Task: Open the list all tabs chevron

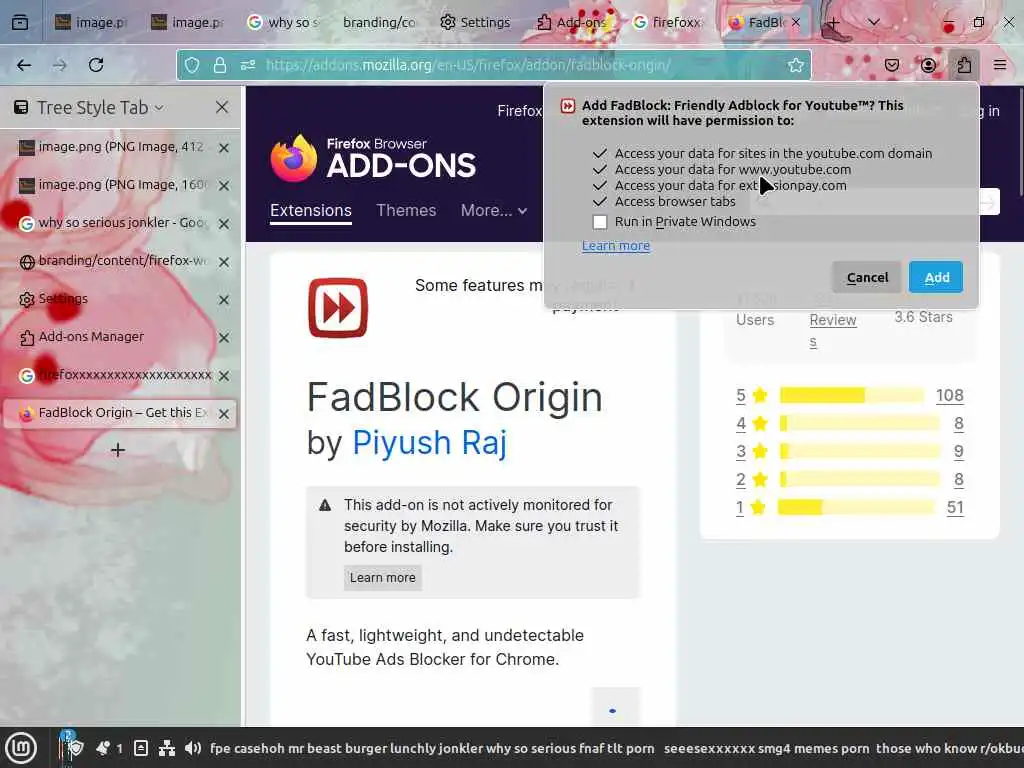Action: [x=874, y=23]
